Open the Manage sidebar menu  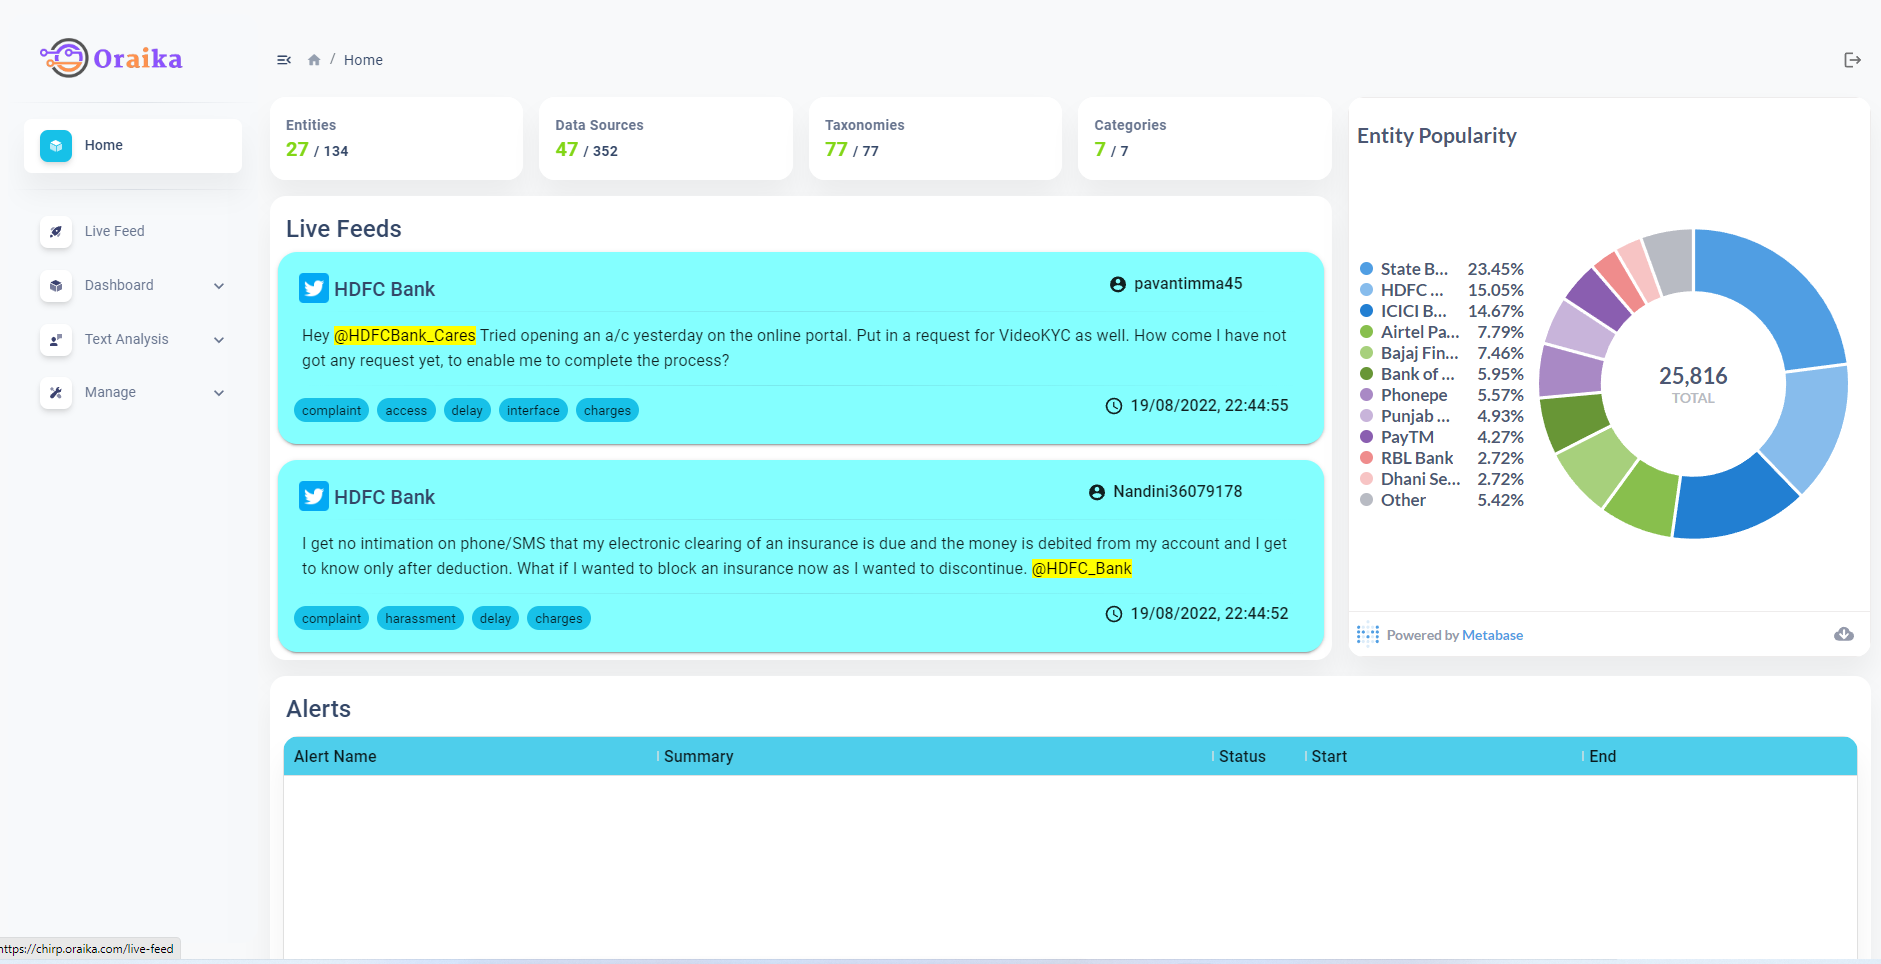point(133,393)
